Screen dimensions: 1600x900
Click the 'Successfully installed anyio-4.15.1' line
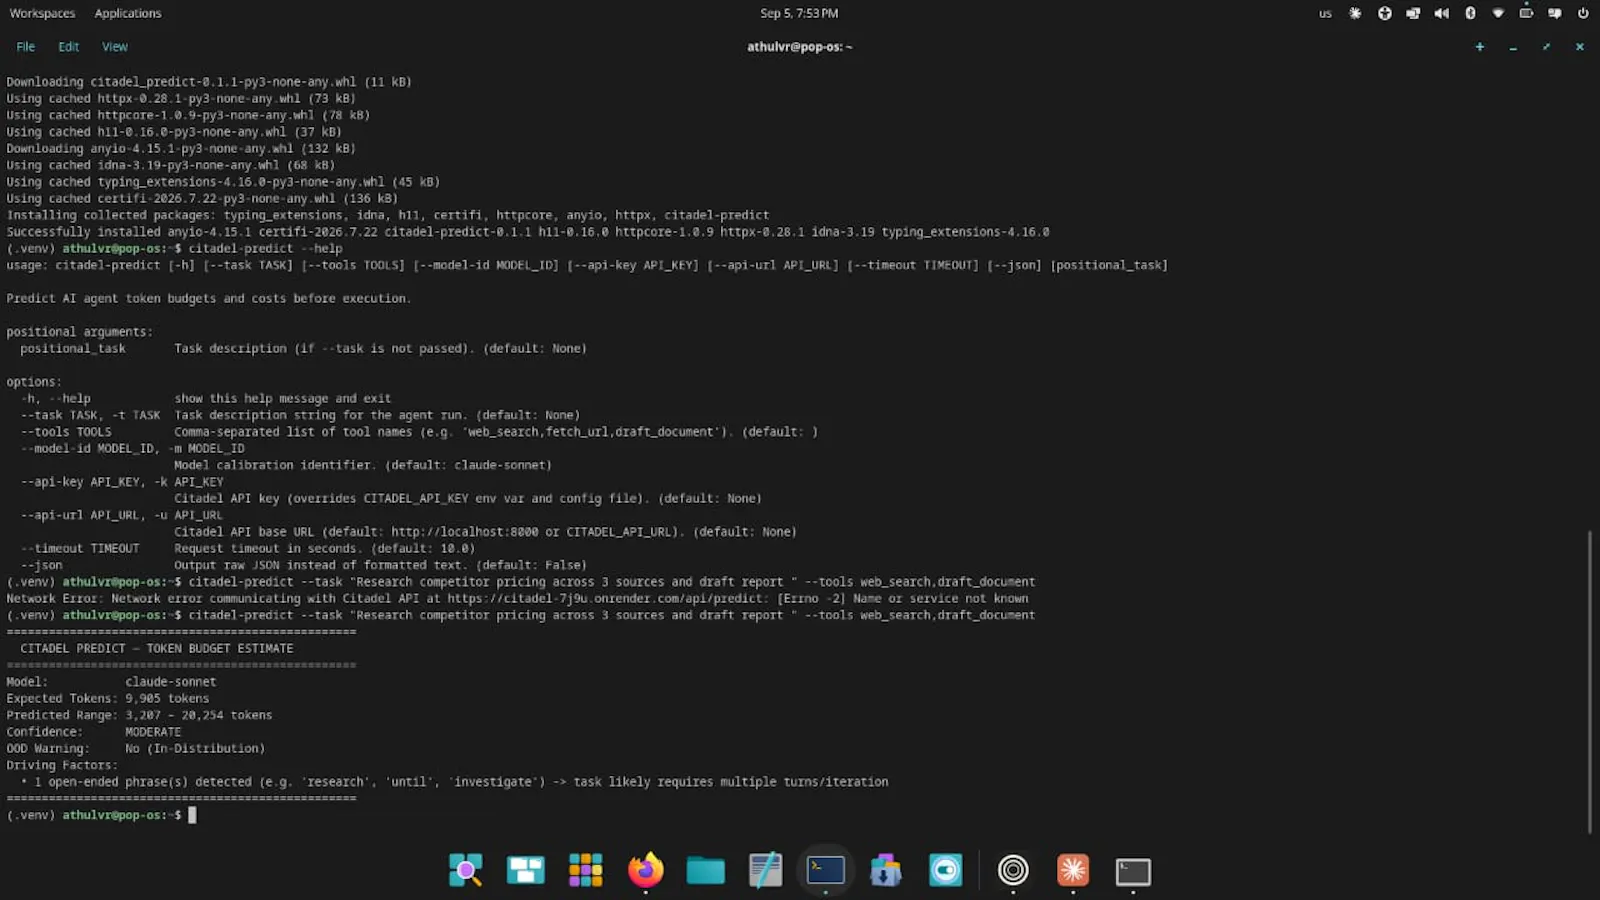coord(528,232)
